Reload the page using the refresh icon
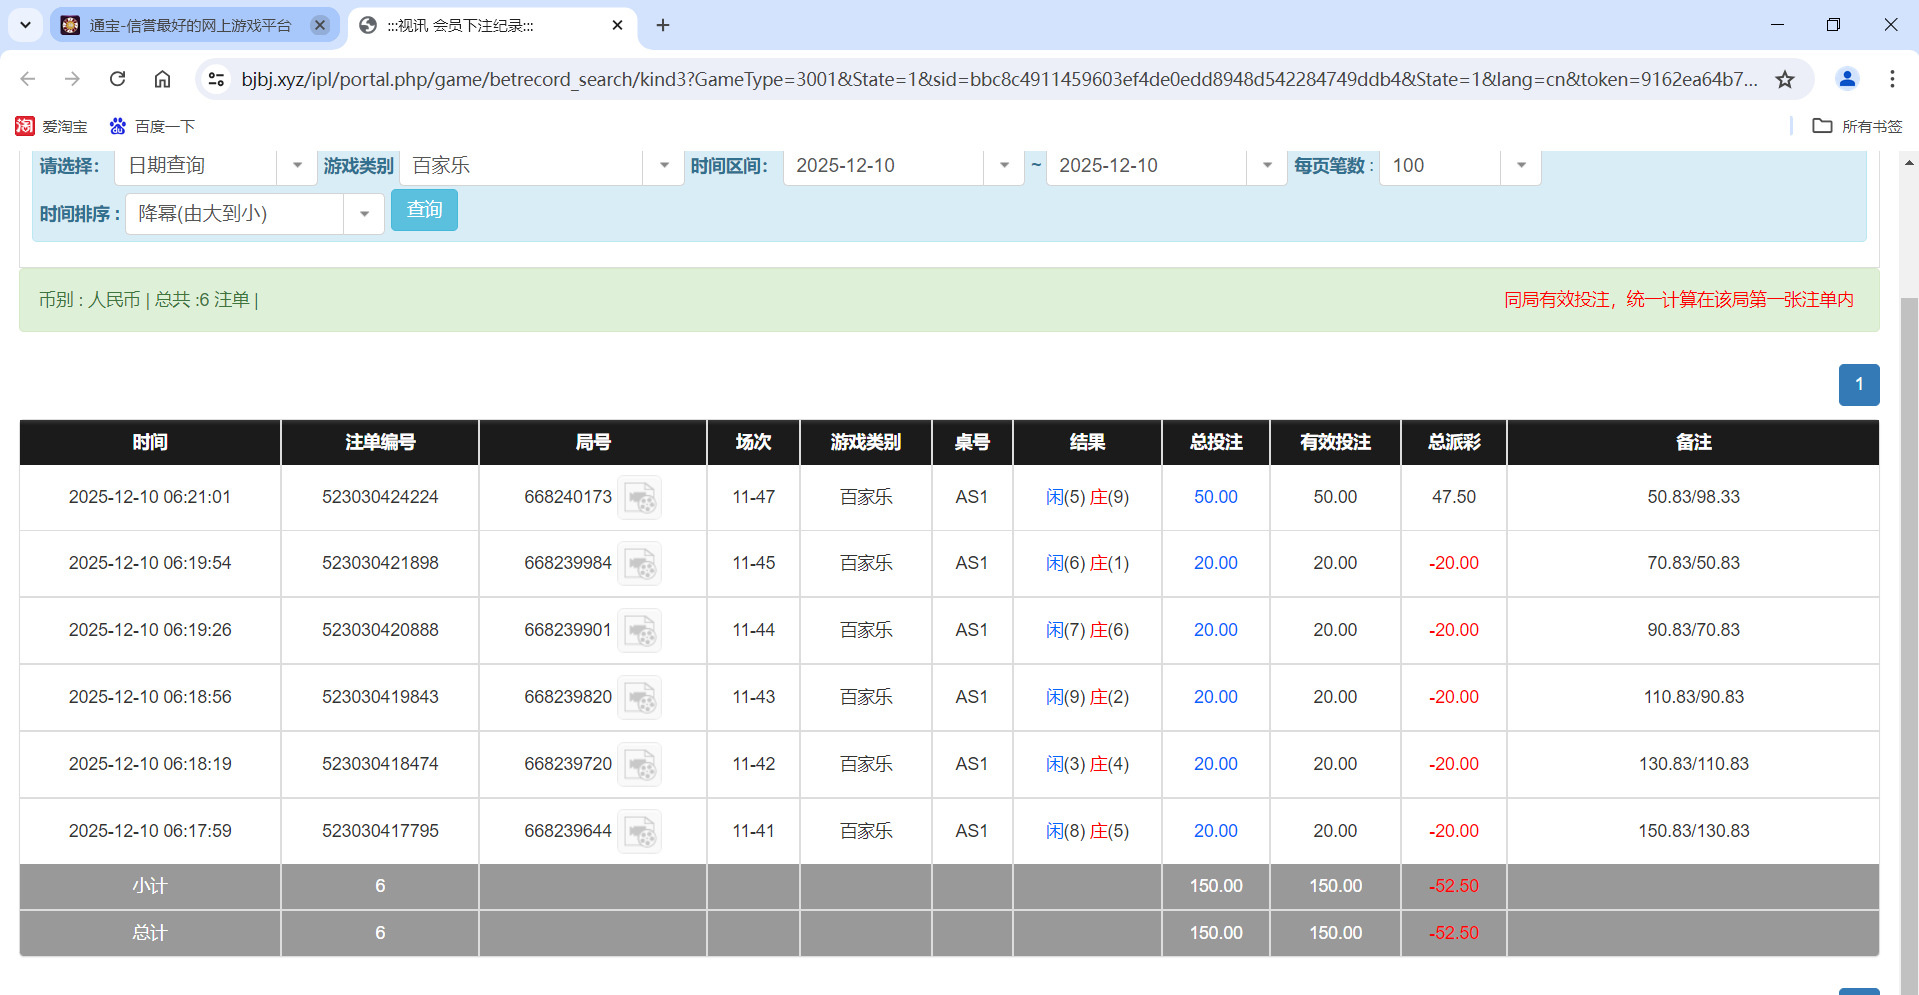Screen dimensions: 1919x995 pyautogui.click(x=117, y=79)
